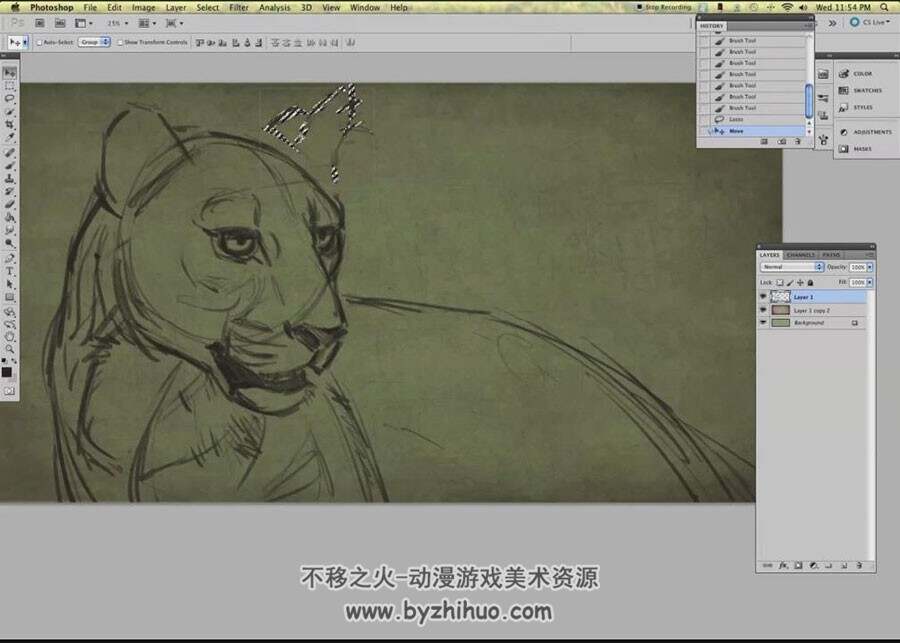Click the Stop Recording menu item

(664, 7)
